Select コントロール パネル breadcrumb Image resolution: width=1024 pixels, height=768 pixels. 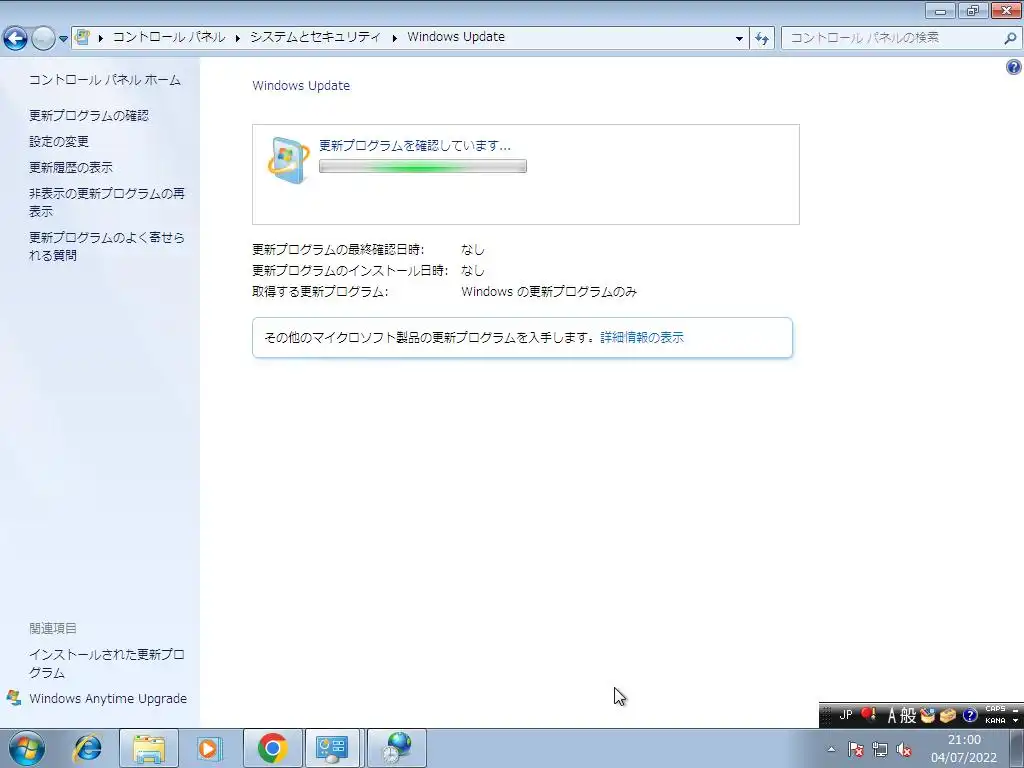click(x=169, y=37)
